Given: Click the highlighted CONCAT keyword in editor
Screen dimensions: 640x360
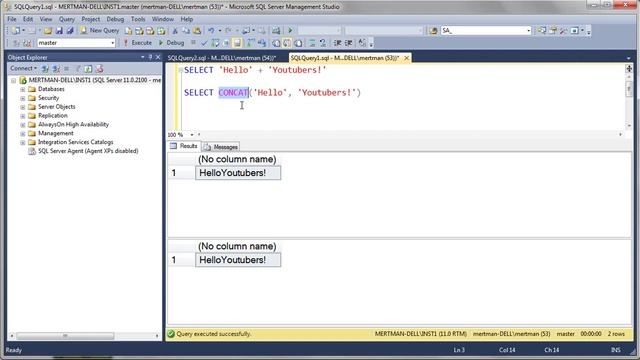Looking at the screenshot, I should click(233, 93).
